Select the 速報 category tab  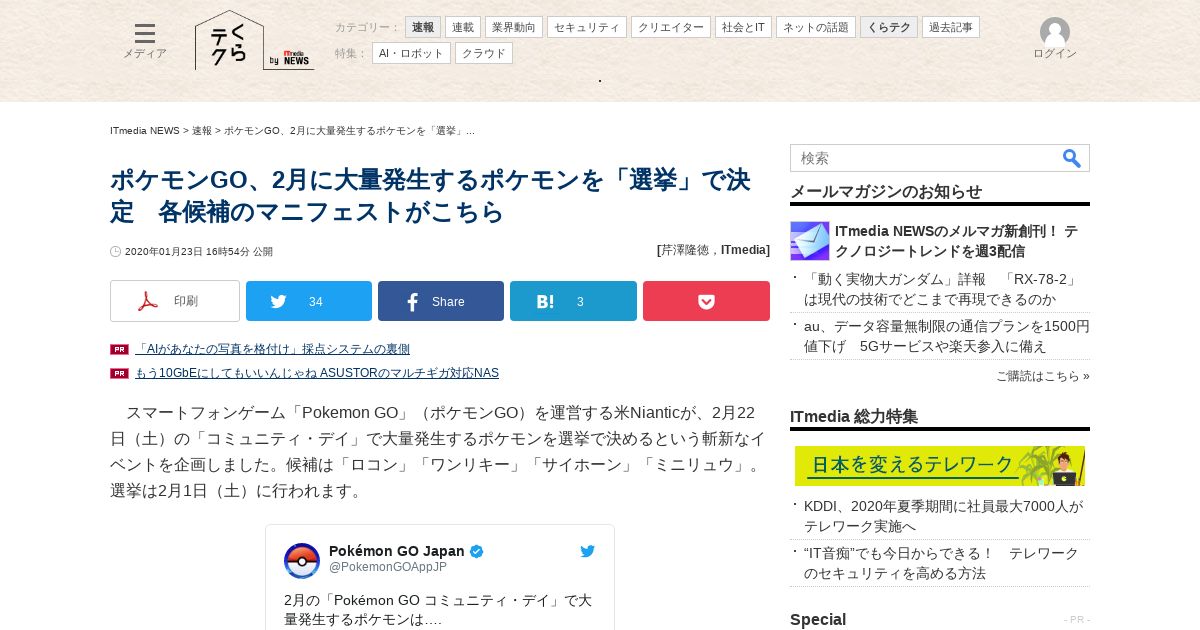[x=423, y=27]
